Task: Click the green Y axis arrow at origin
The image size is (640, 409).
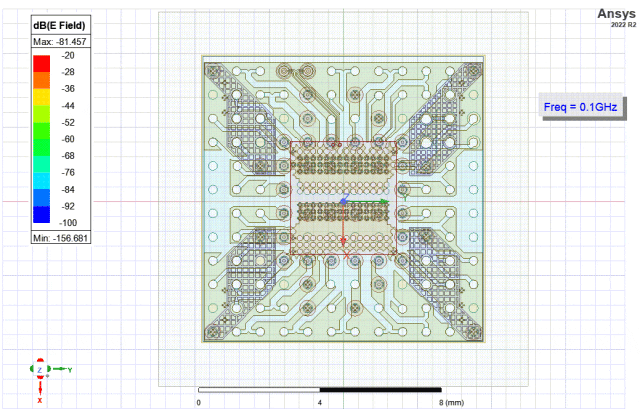Action: click(367, 202)
